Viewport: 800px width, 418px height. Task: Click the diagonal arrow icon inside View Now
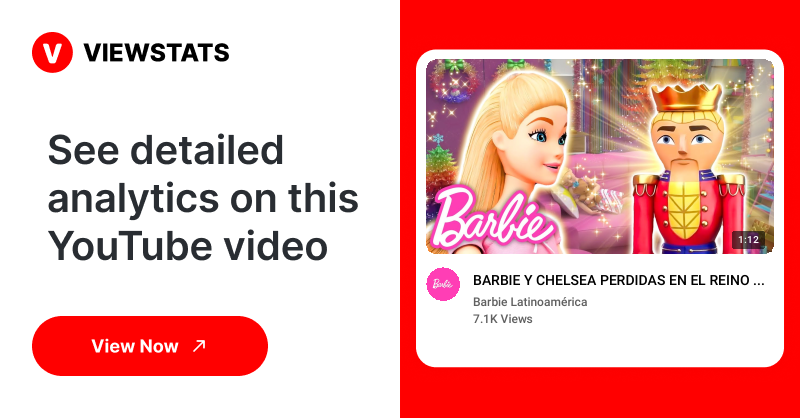click(199, 346)
